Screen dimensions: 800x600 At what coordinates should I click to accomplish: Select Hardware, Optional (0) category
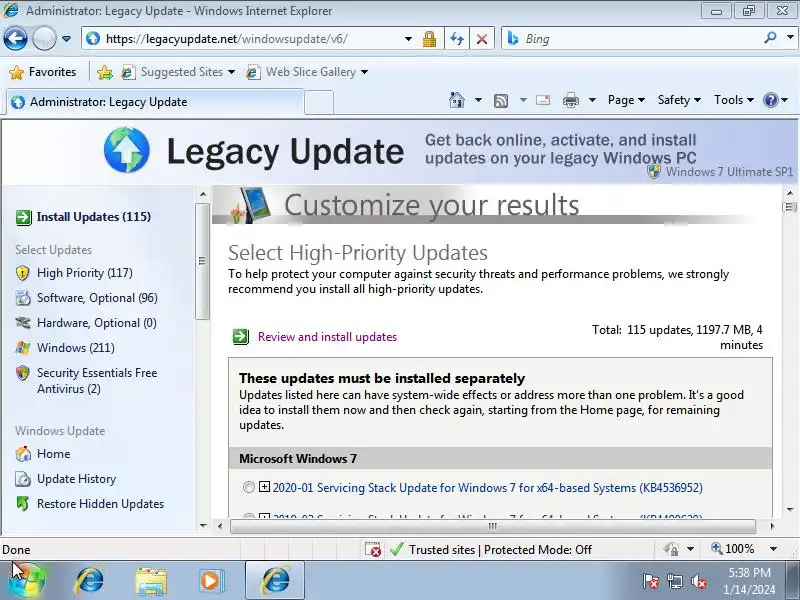(96, 323)
